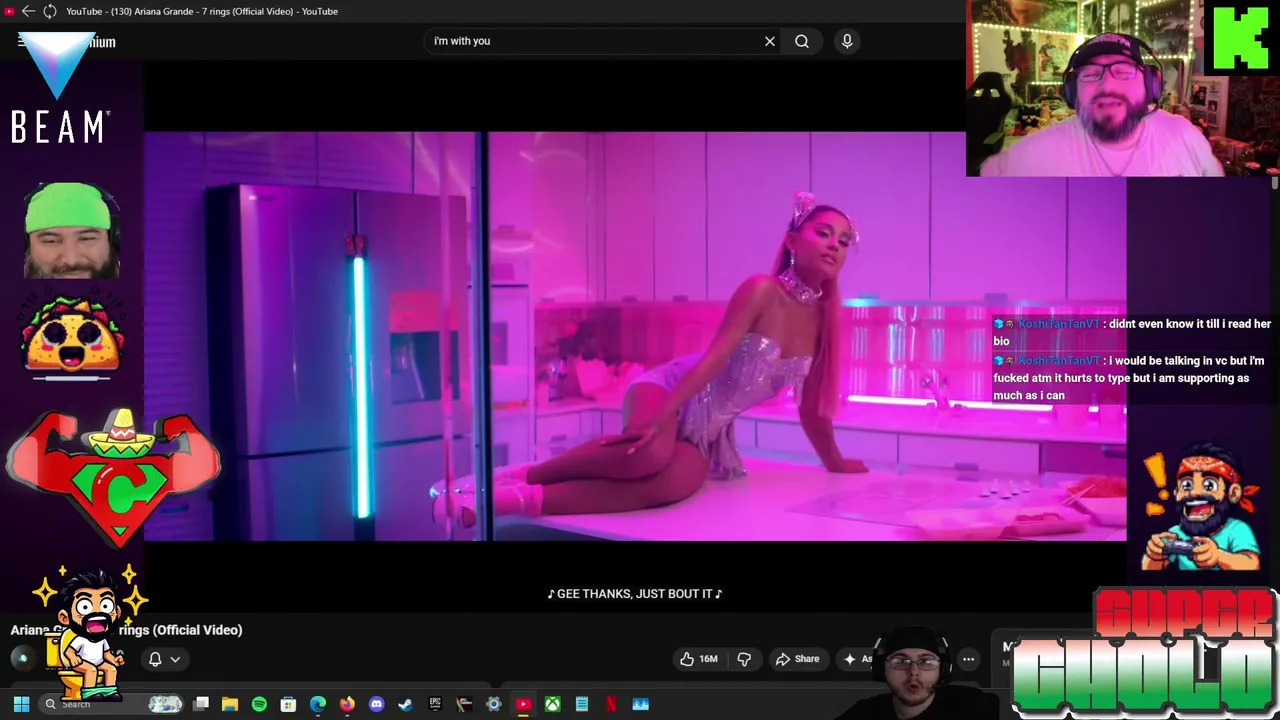Open Task View from the taskbar

point(201,704)
